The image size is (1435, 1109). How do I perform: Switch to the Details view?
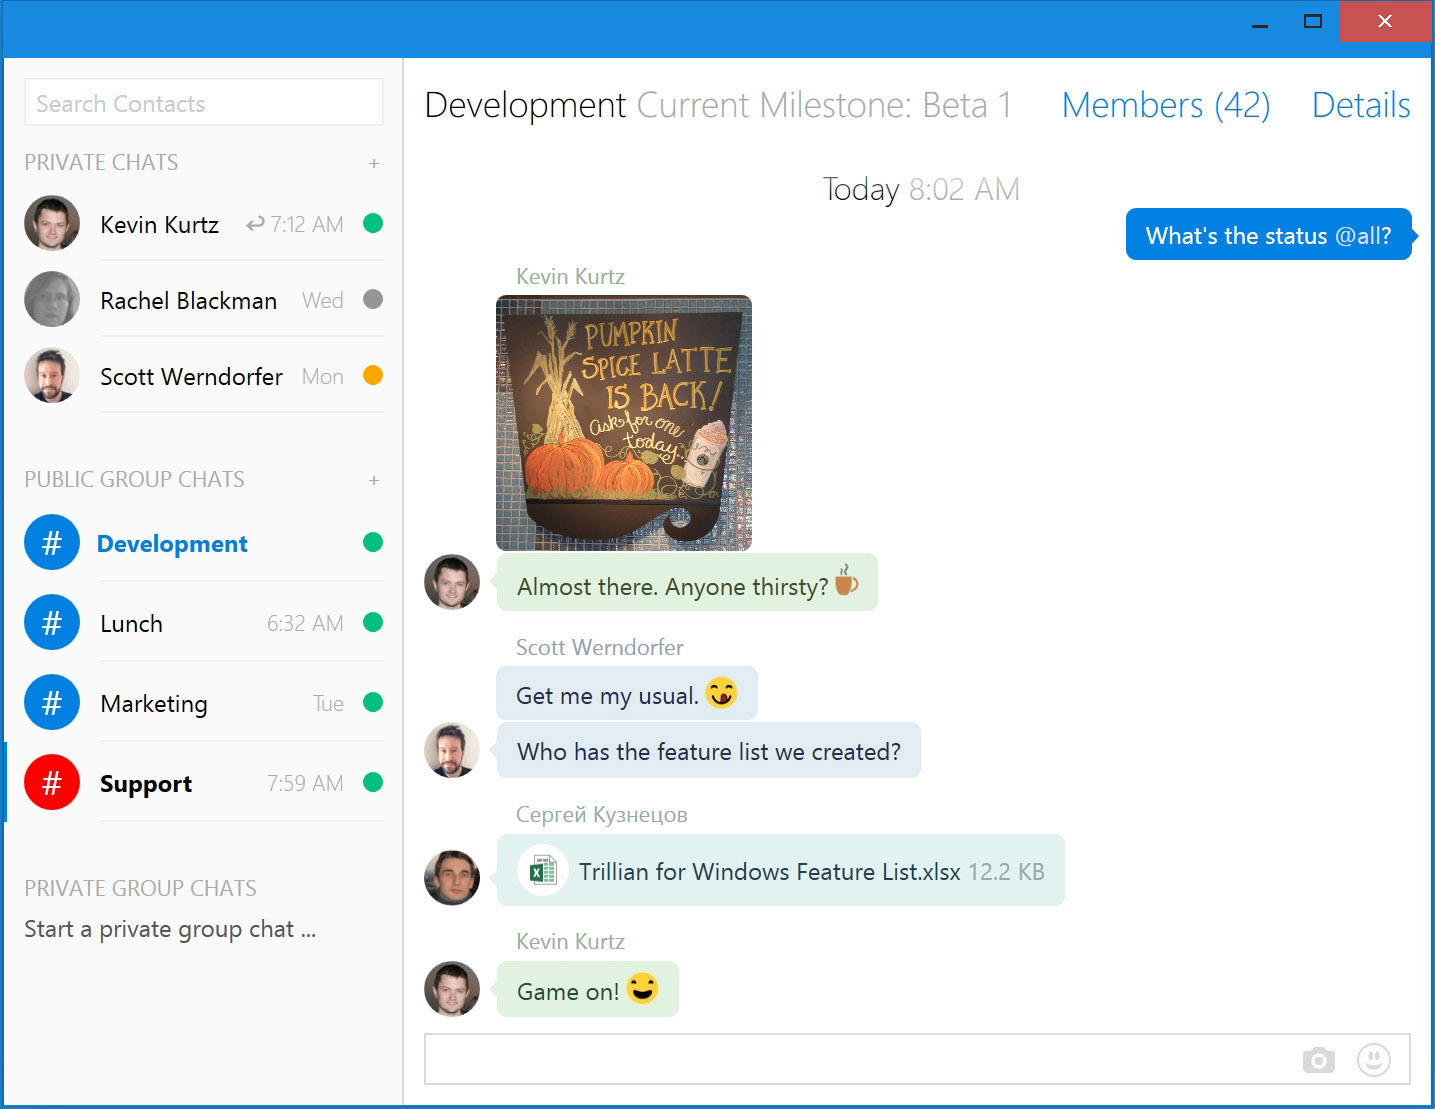[1360, 105]
